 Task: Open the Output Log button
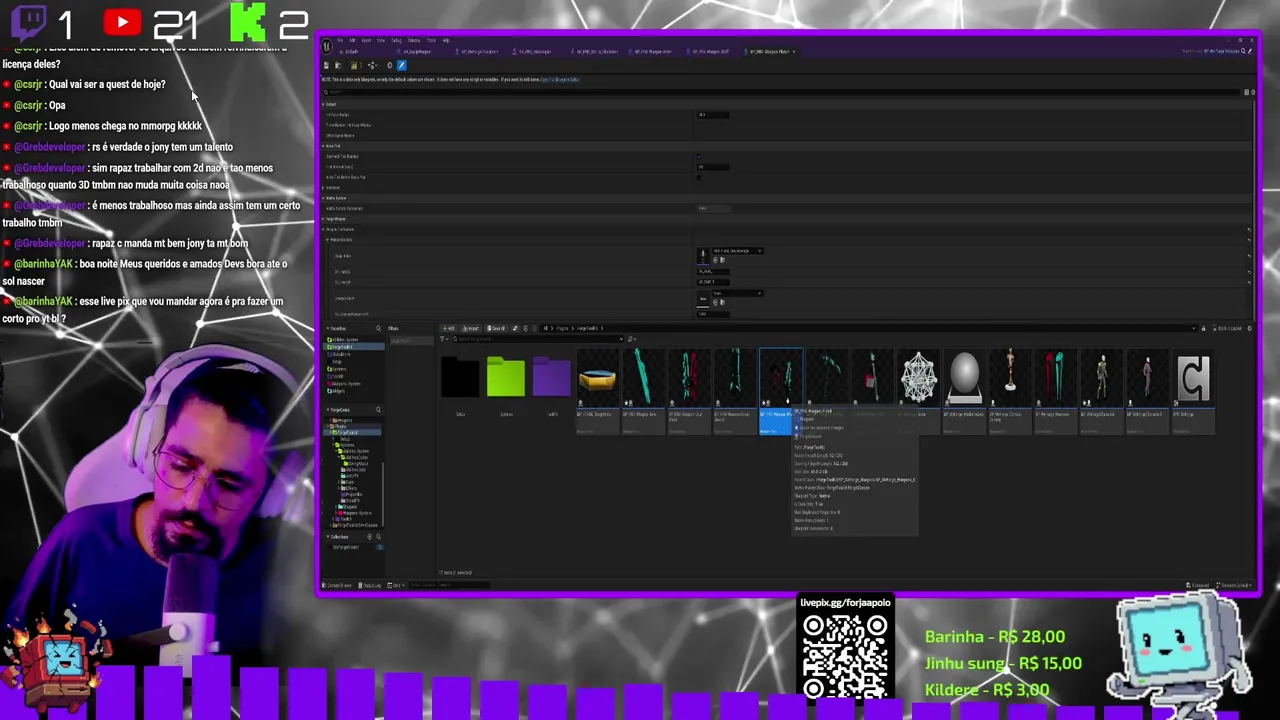pyautogui.click(x=370, y=585)
